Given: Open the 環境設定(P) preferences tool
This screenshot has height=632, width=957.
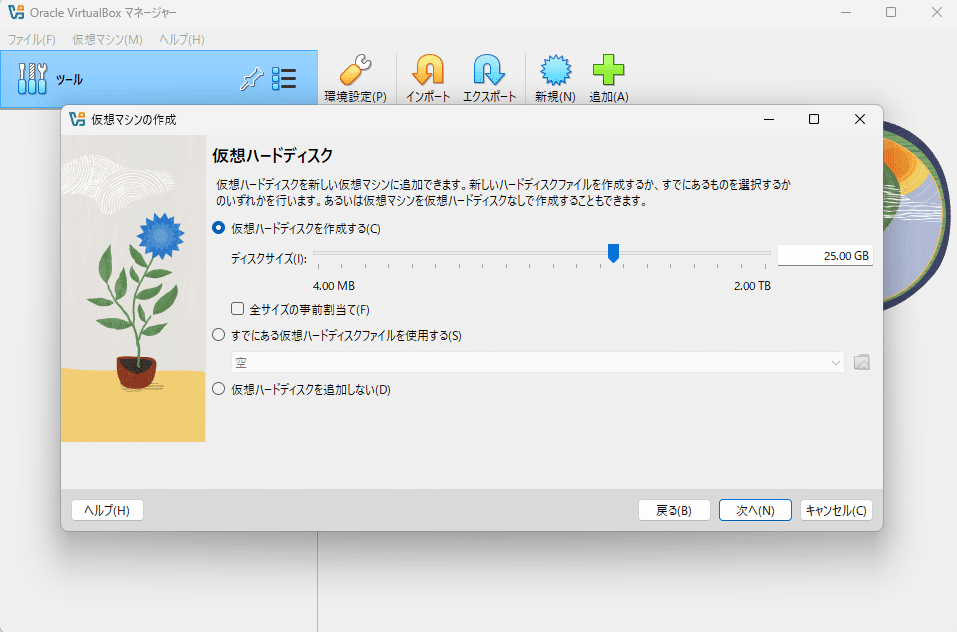Looking at the screenshot, I should coord(355,78).
